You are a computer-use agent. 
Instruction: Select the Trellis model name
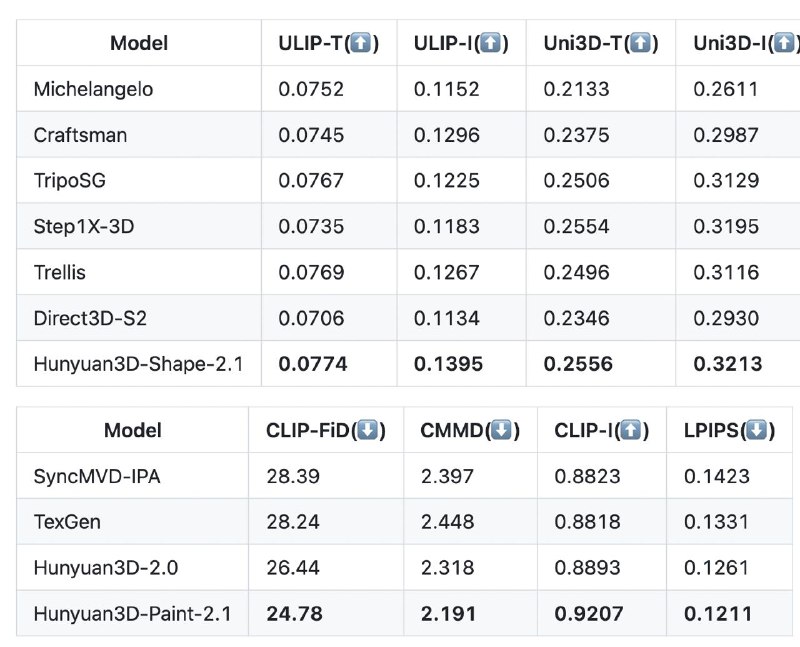(60, 272)
